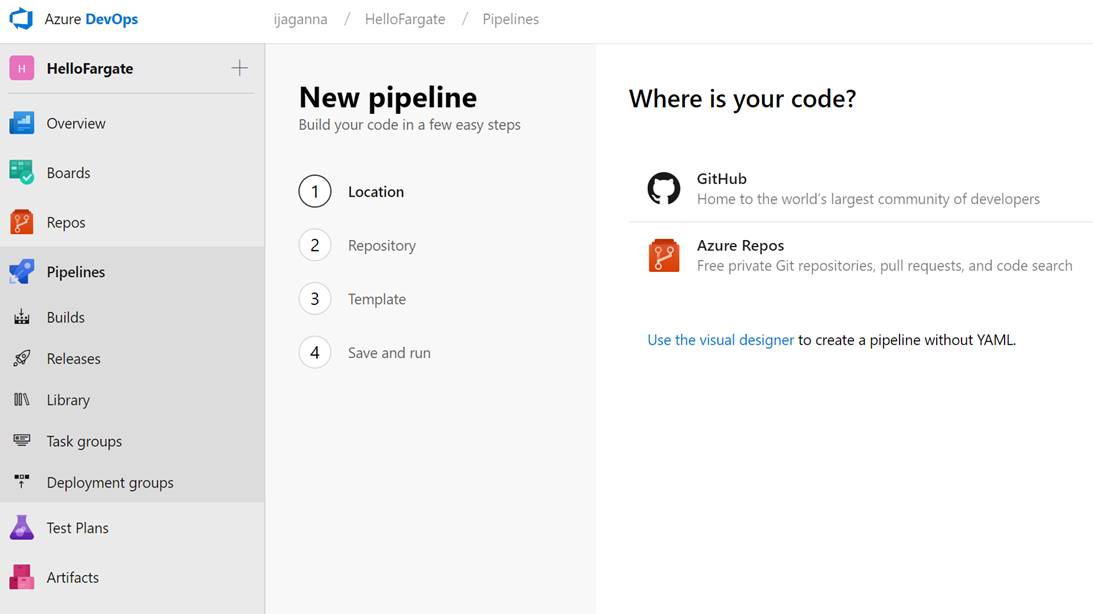
Task: Click the Boards icon
Action: (x=22, y=172)
